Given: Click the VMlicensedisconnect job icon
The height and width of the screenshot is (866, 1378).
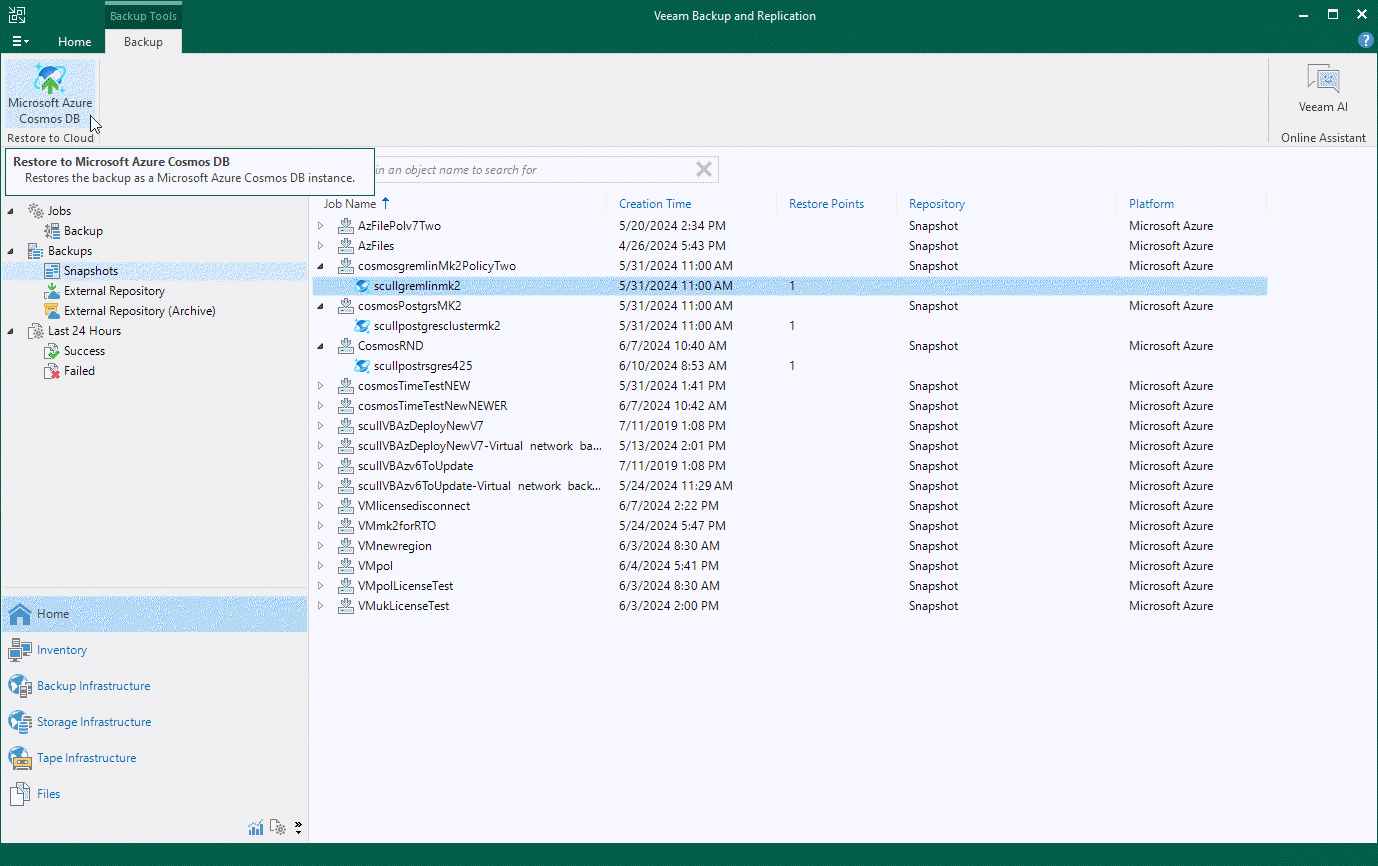Looking at the screenshot, I should point(346,506).
